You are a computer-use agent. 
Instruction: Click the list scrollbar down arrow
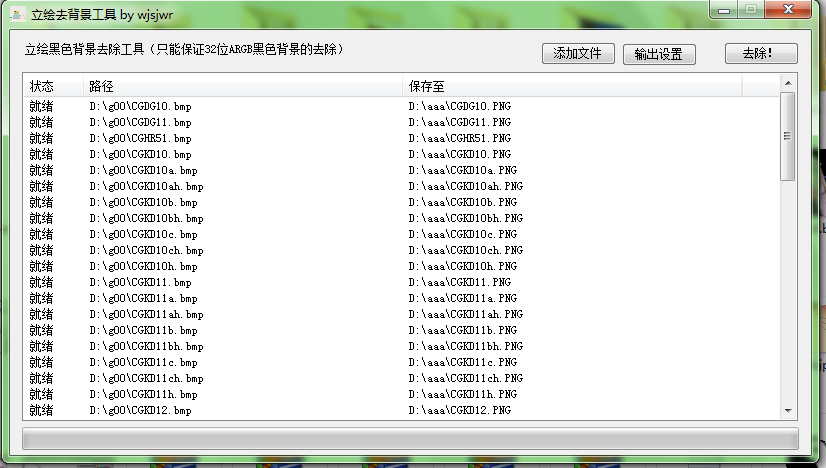(788, 411)
